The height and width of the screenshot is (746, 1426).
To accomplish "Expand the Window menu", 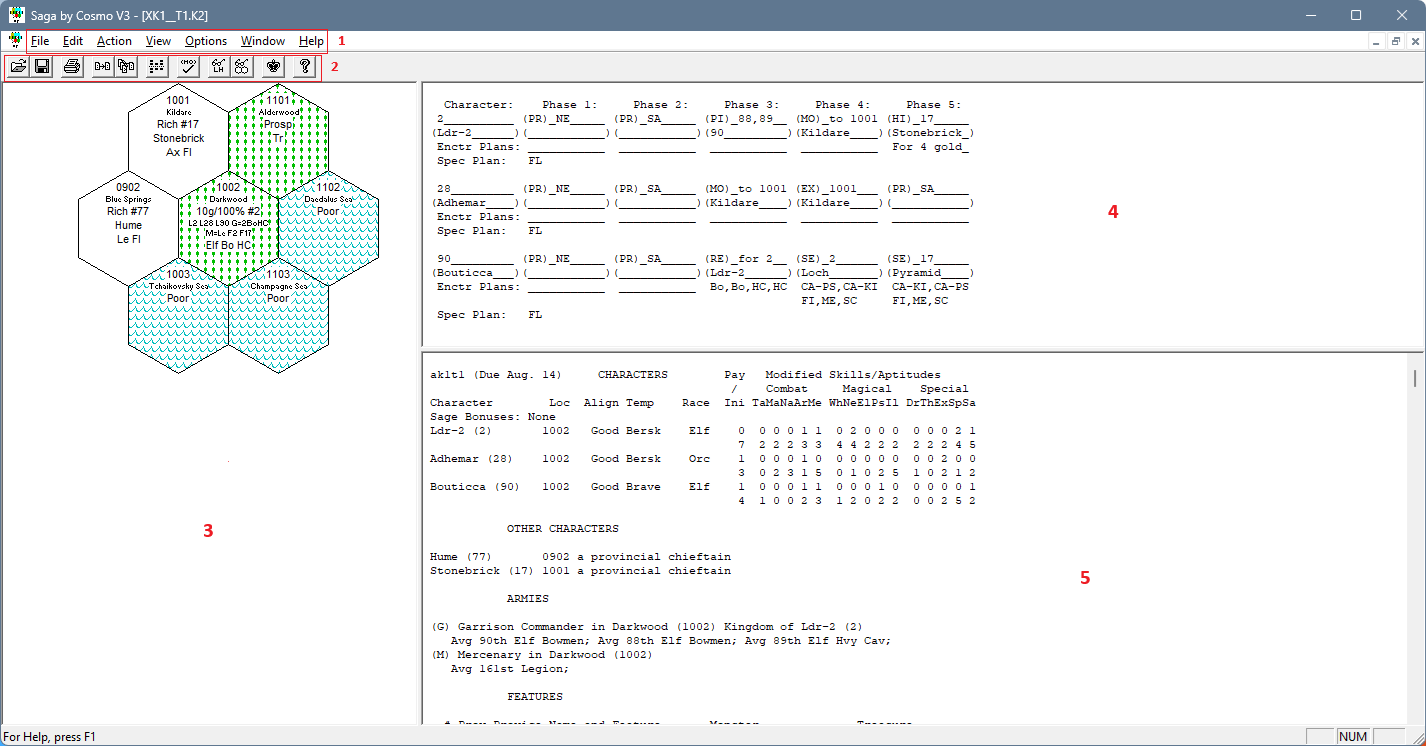I will pos(263,41).
